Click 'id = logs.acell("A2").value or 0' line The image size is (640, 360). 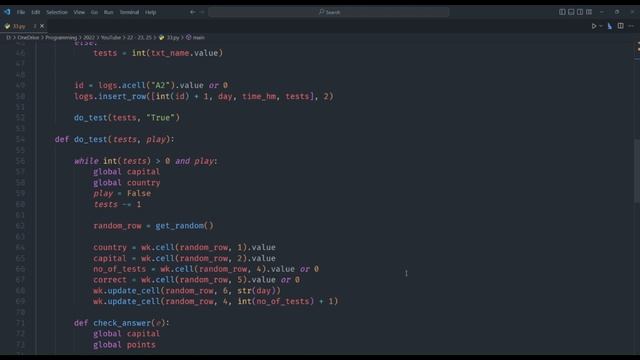[x=151, y=85]
